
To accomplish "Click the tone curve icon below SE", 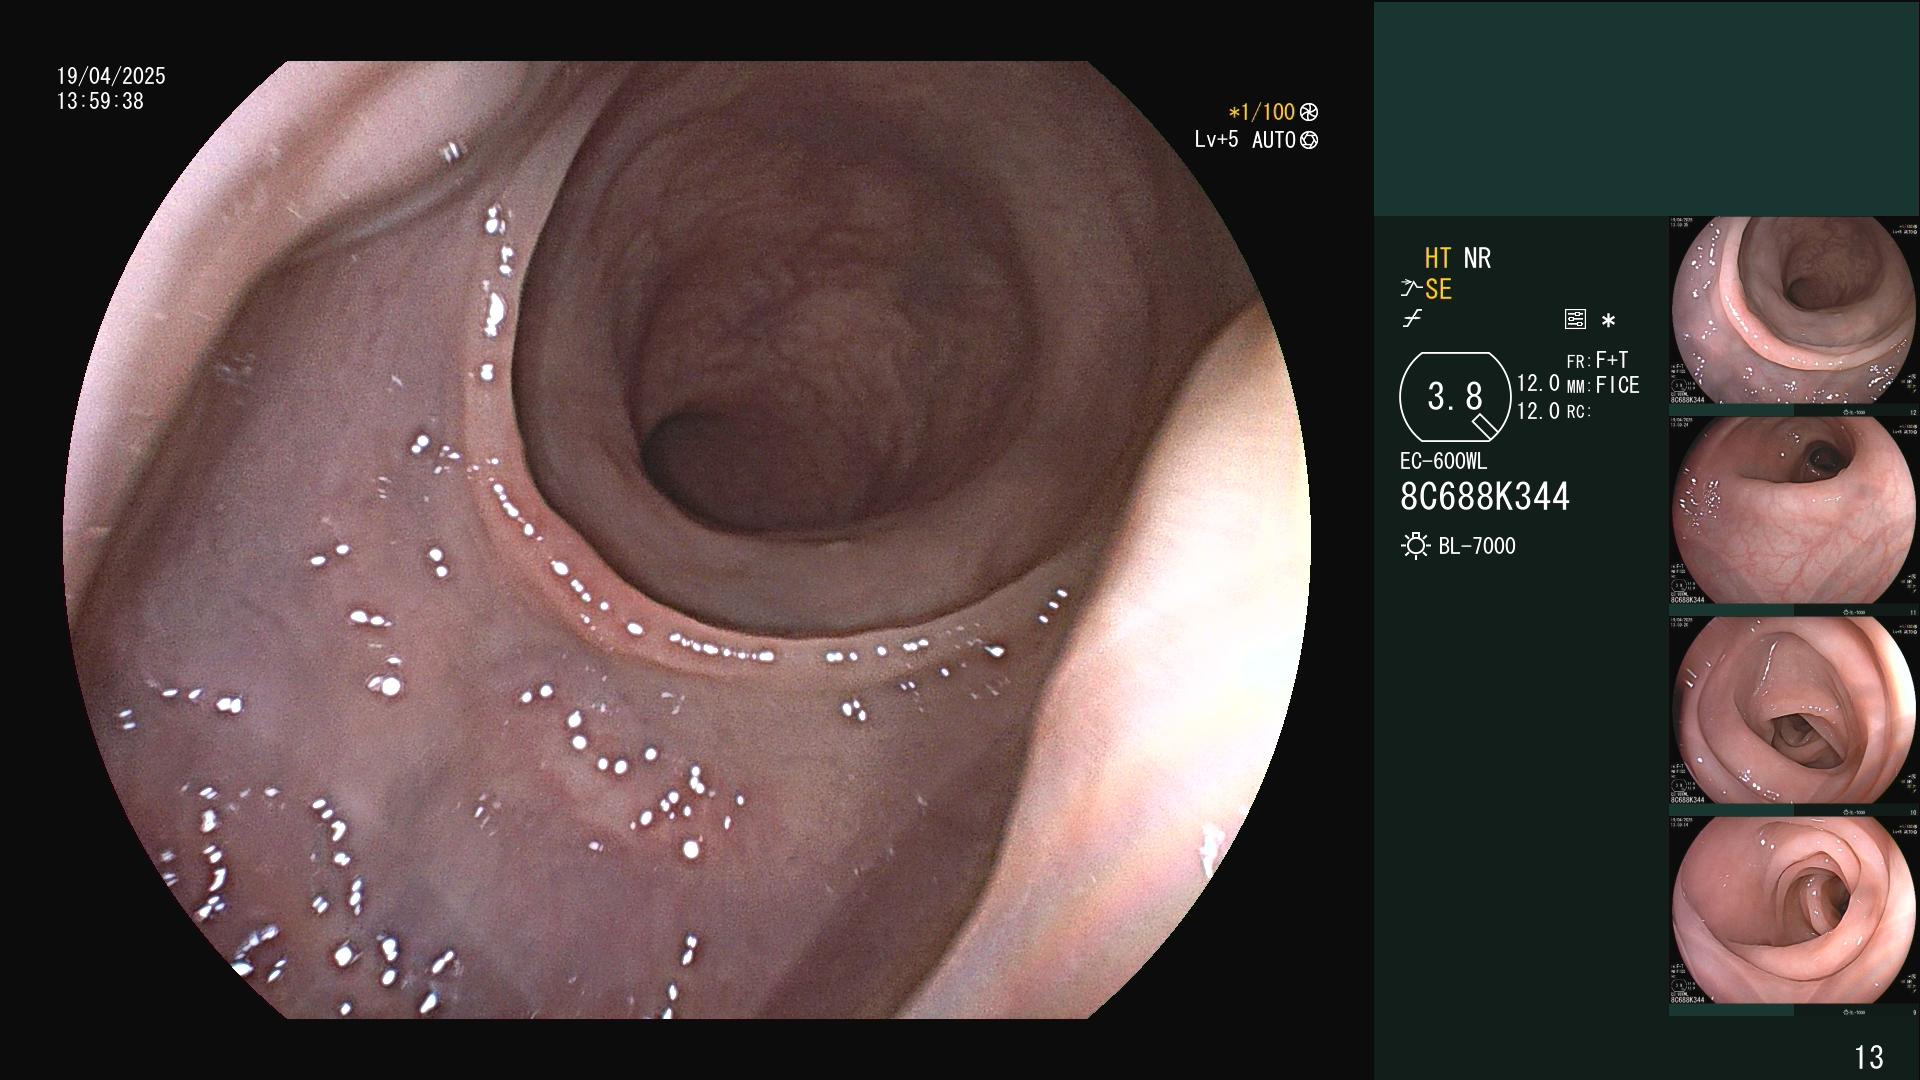I will click(x=1412, y=319).
